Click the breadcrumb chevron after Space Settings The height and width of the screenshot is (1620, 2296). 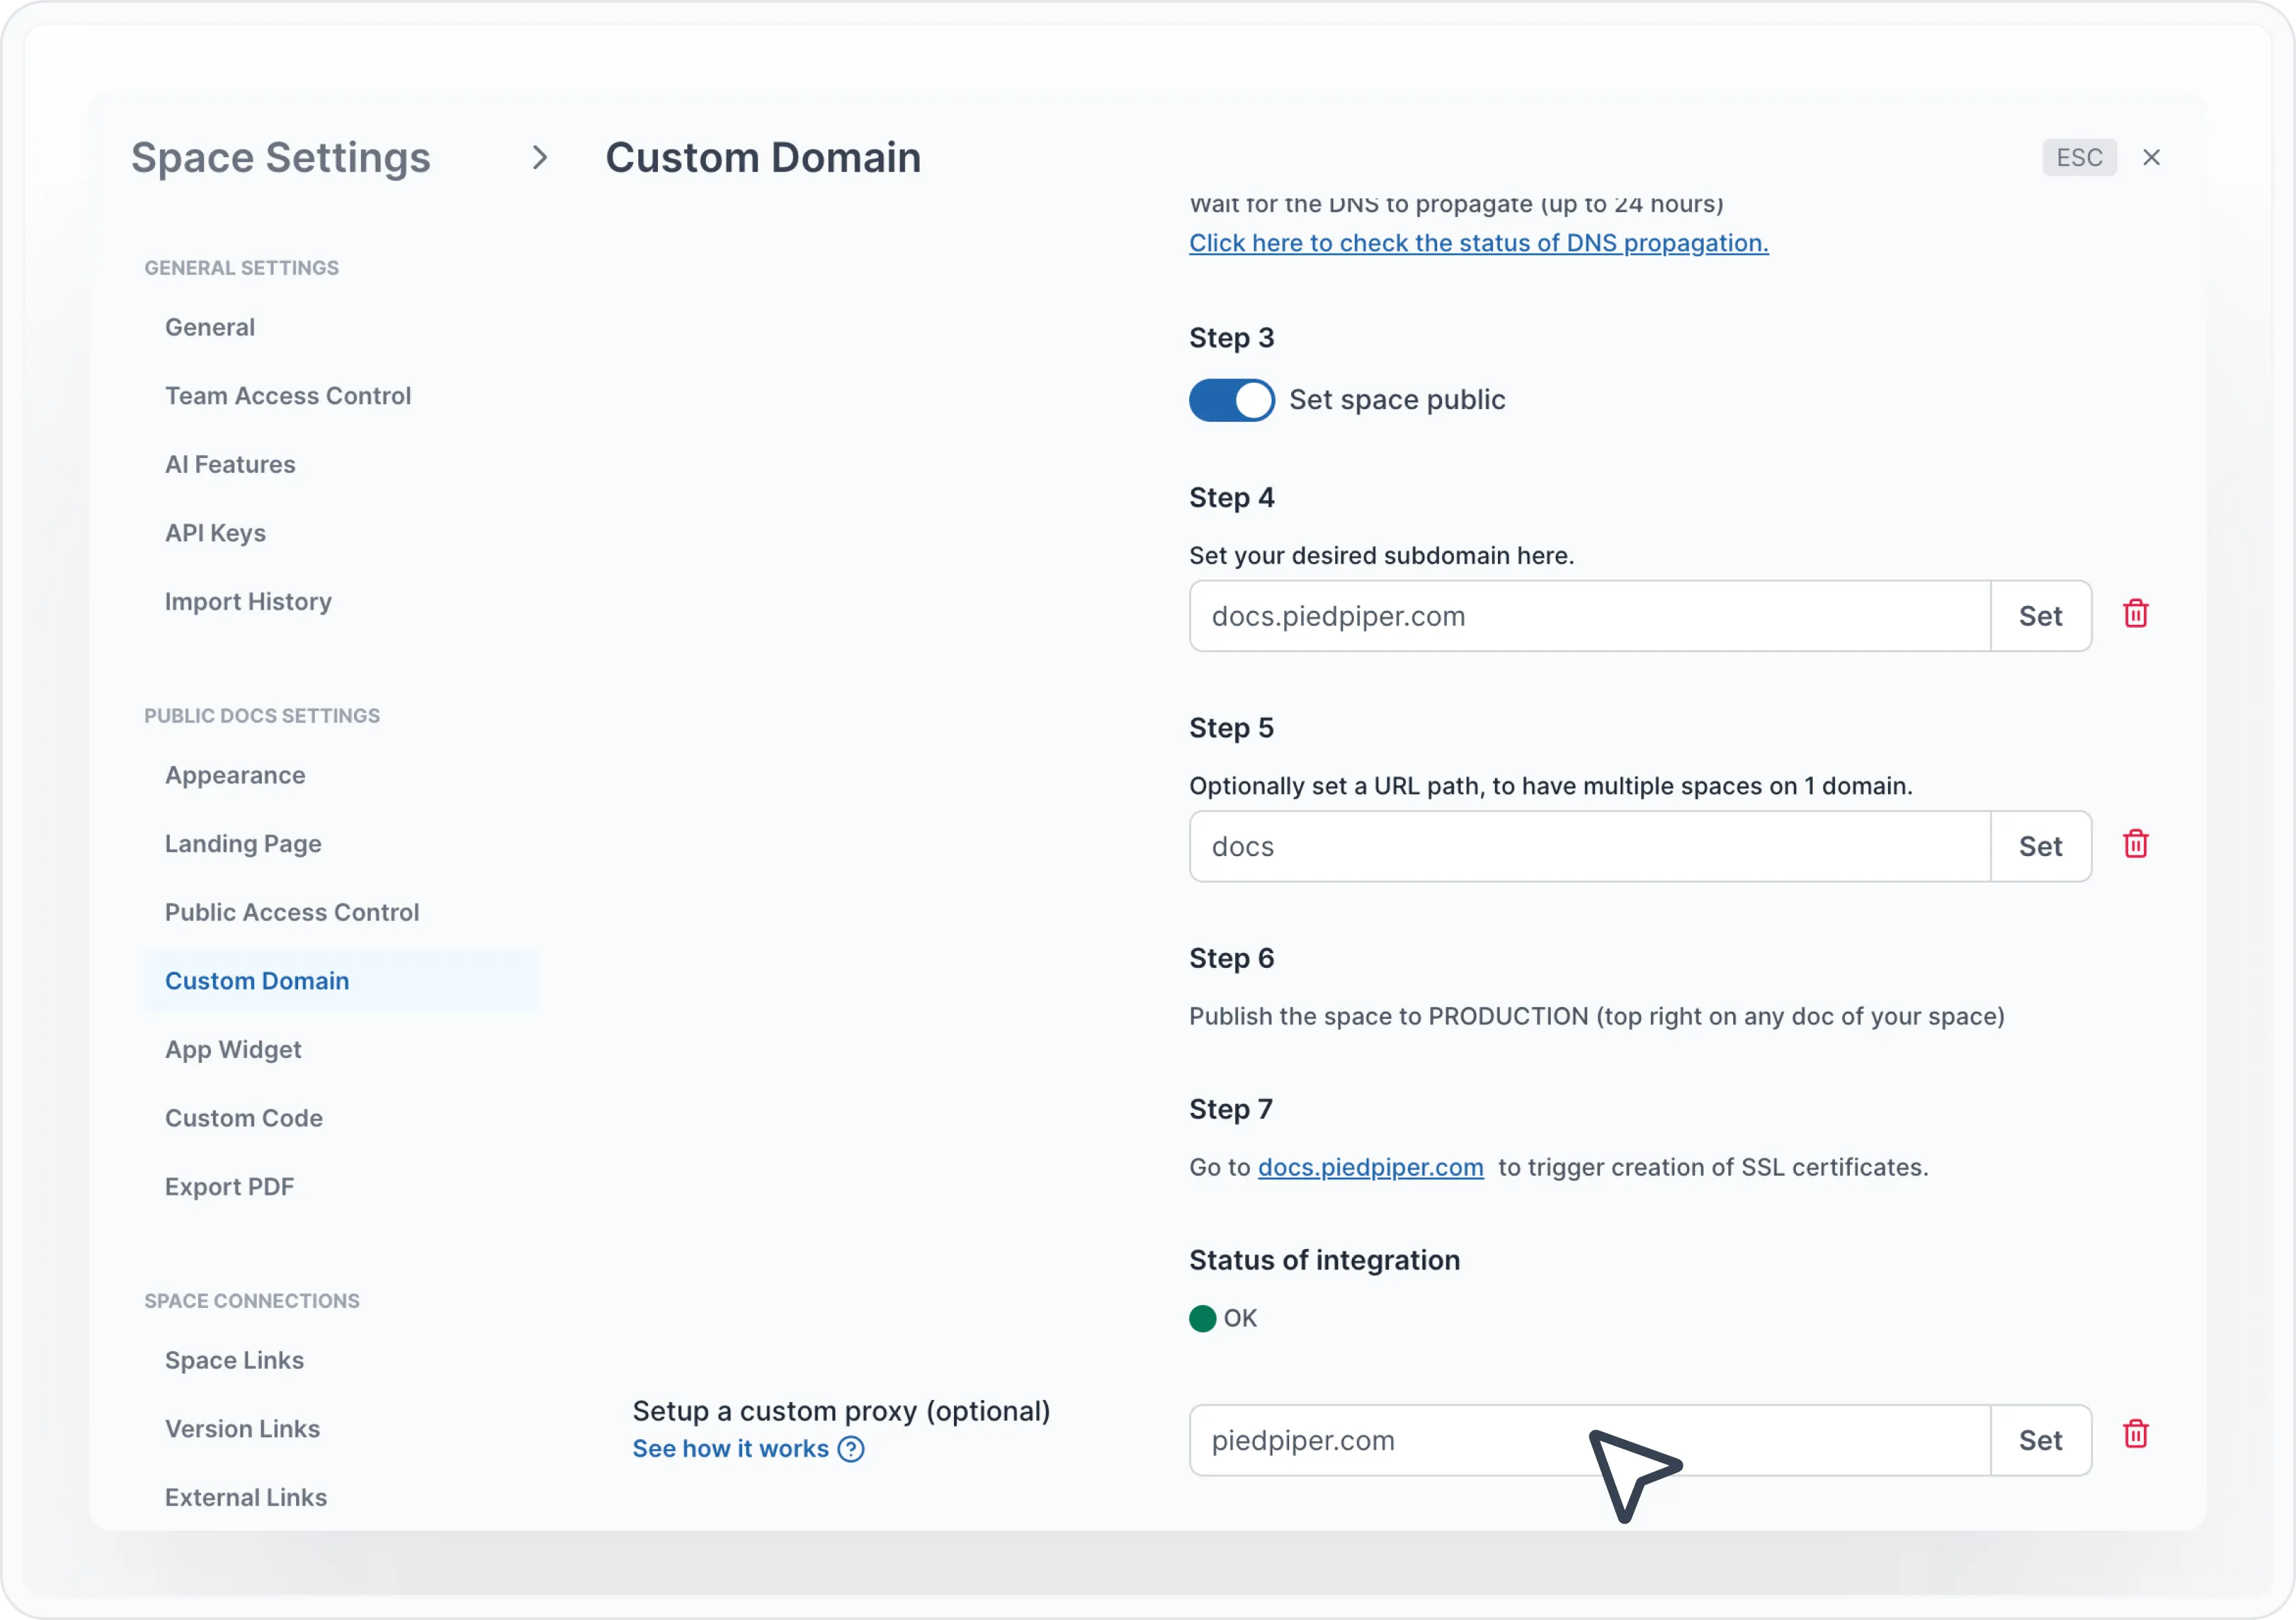click(540, 157)
